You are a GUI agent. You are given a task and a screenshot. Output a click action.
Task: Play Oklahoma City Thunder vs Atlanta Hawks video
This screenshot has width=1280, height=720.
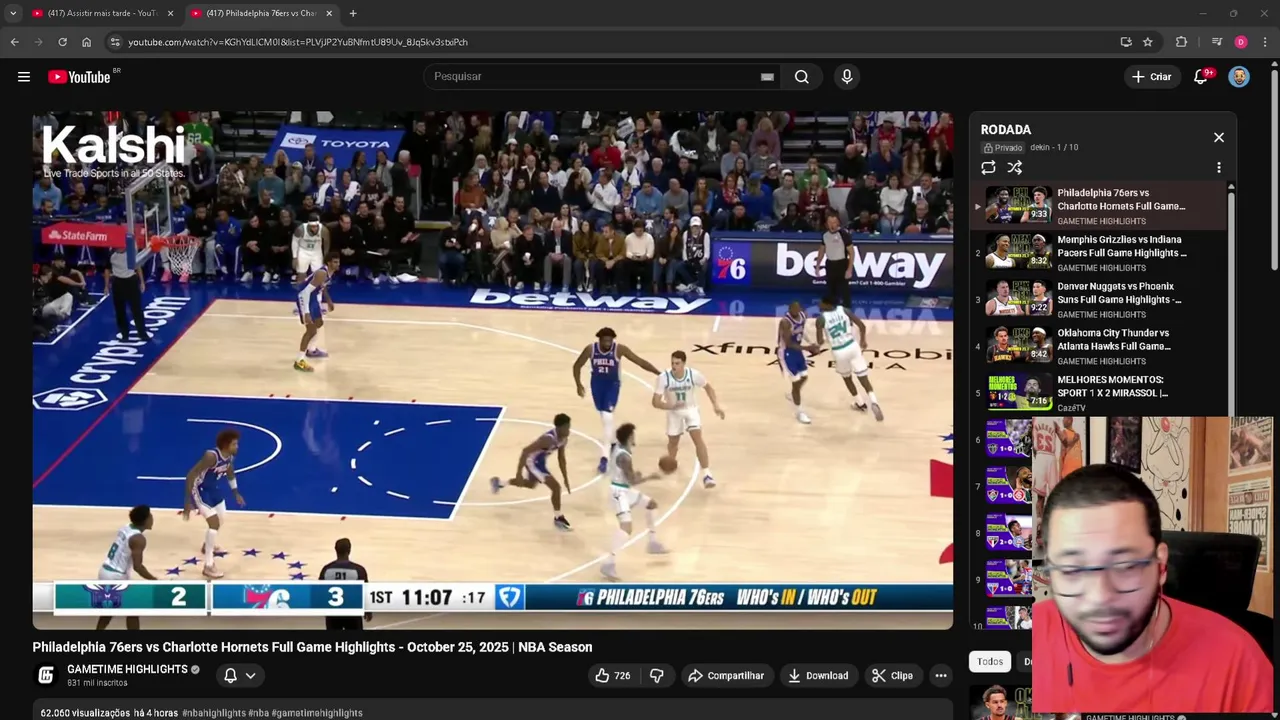coord(1097,347)
